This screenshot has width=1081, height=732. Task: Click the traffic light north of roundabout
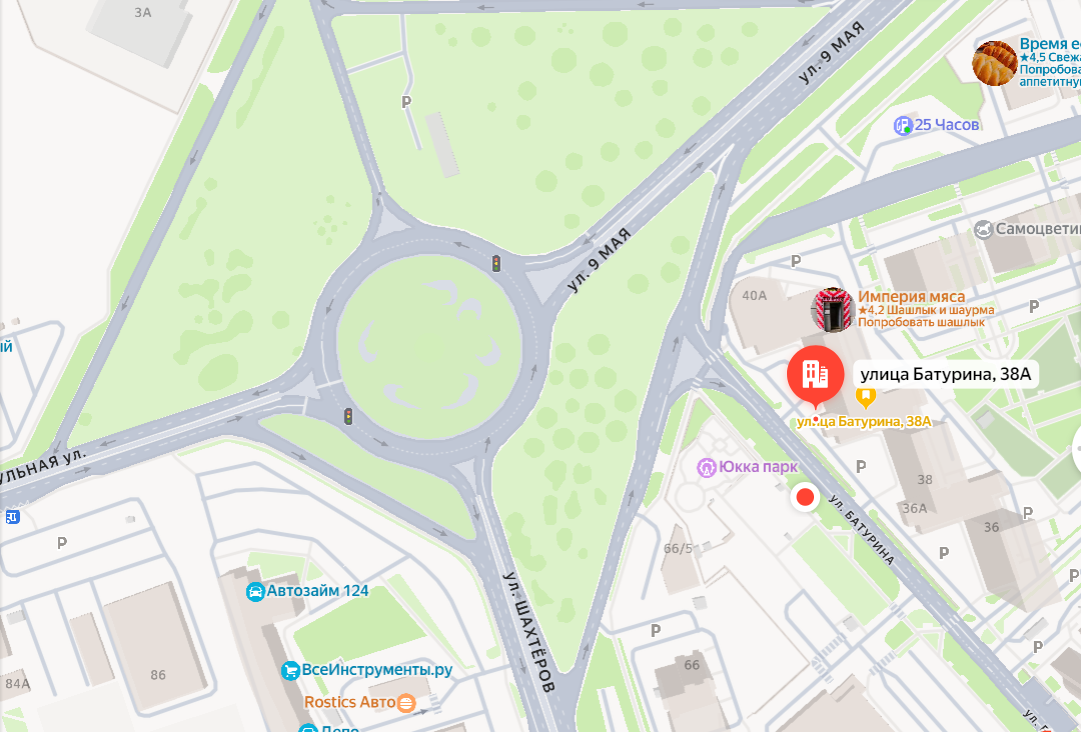point(496,263)
